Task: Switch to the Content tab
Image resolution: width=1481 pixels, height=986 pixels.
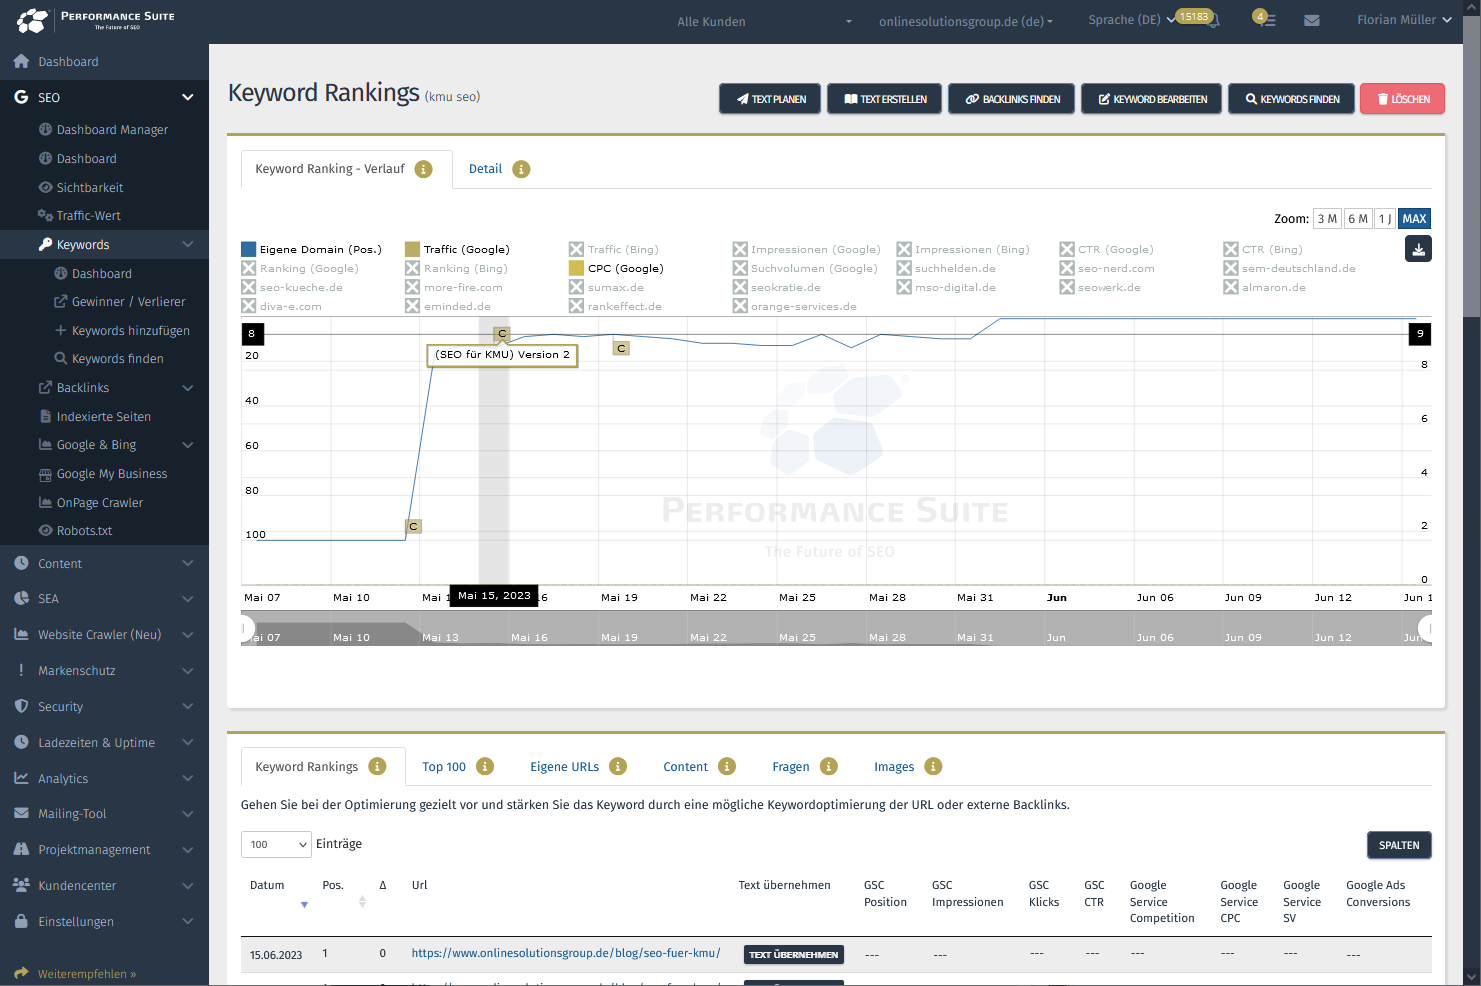Action: coord(685,767)
